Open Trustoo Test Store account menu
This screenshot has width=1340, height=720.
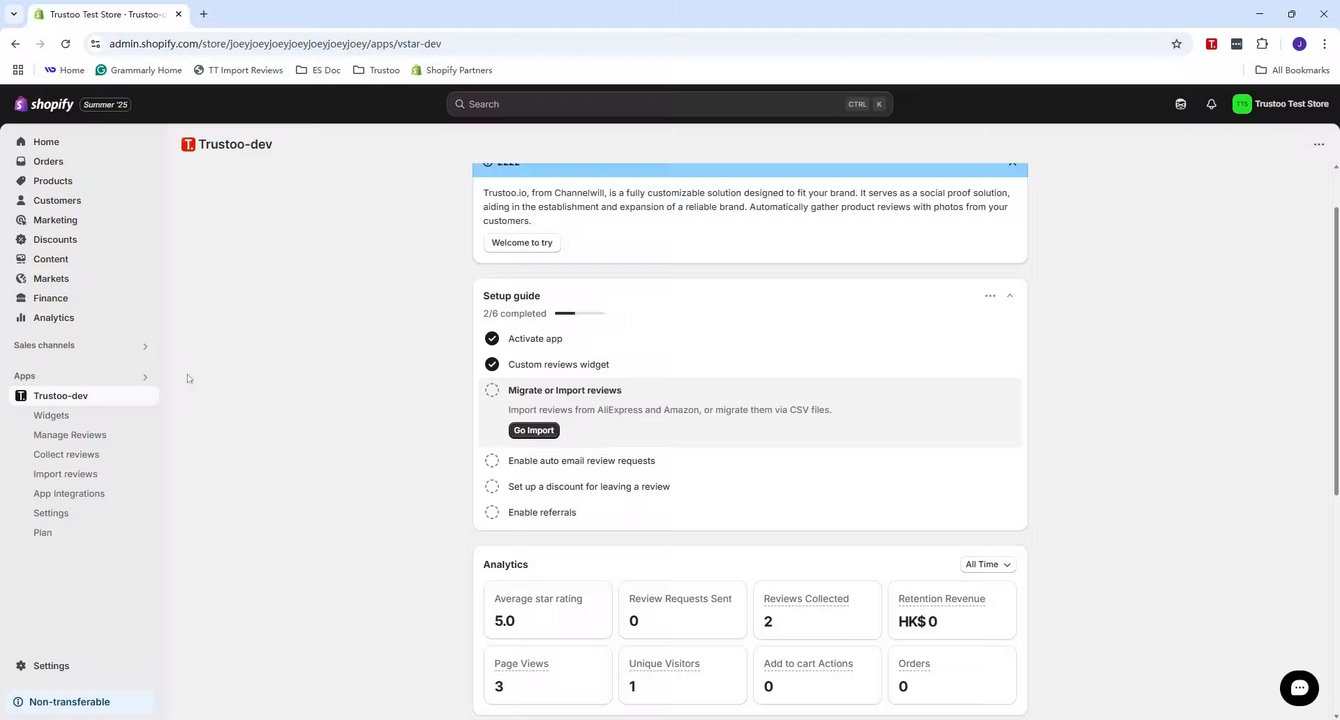pyautogui.click(x=1280, y=104)
